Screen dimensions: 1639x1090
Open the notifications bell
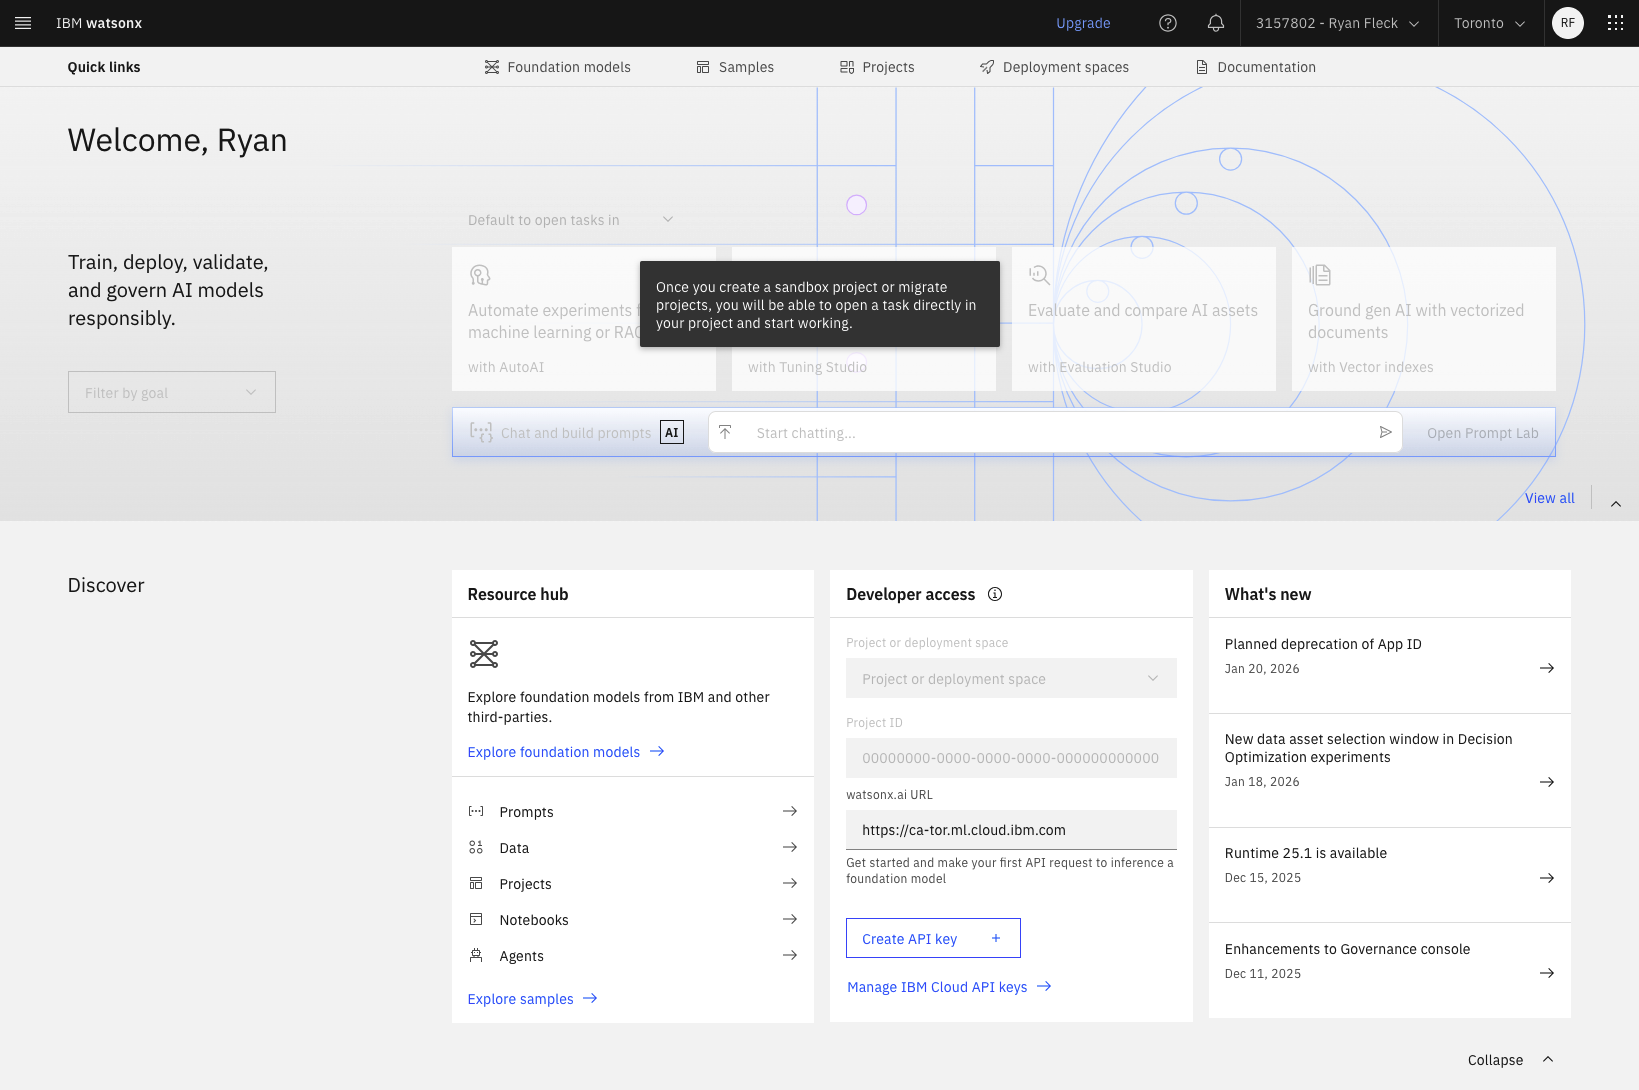click(x=1215, y=23)
